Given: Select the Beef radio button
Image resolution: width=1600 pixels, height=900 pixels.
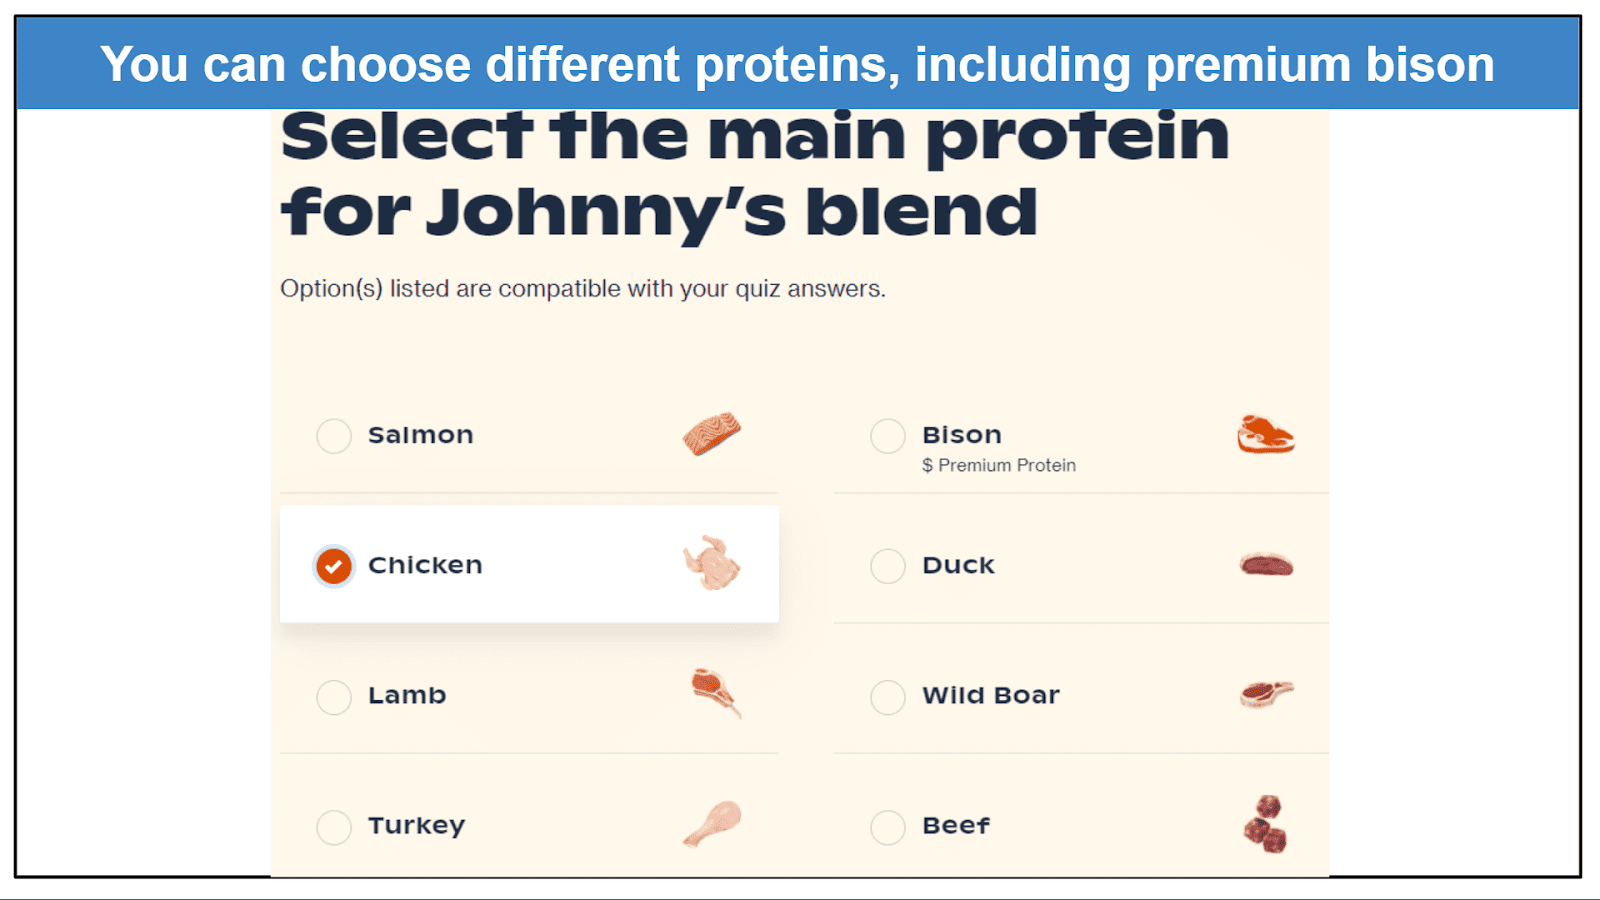Looking at the screenshot, I should [x=888, y=827].
